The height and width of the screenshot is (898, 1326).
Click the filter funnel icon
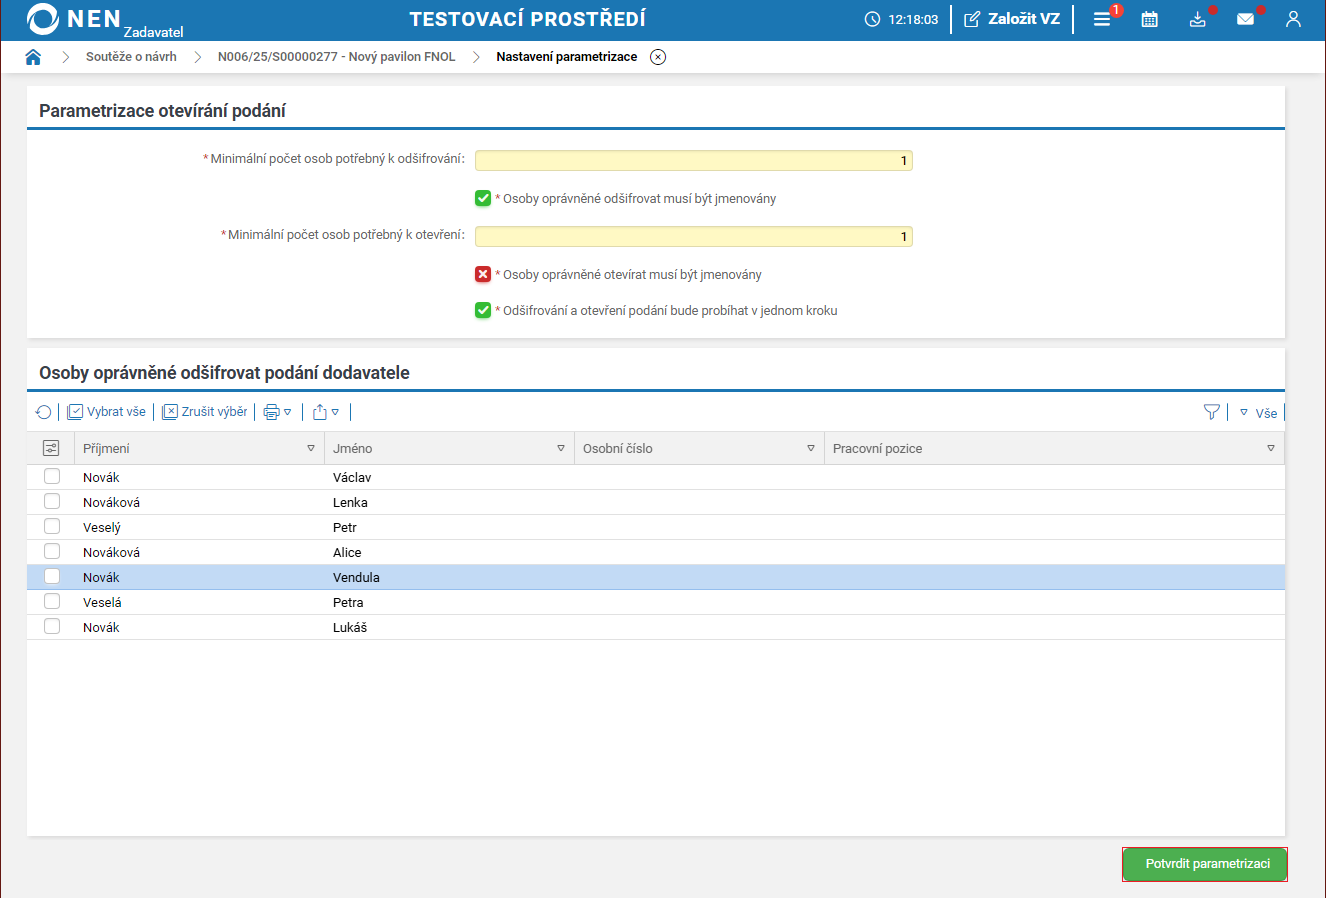(1211, 412)
